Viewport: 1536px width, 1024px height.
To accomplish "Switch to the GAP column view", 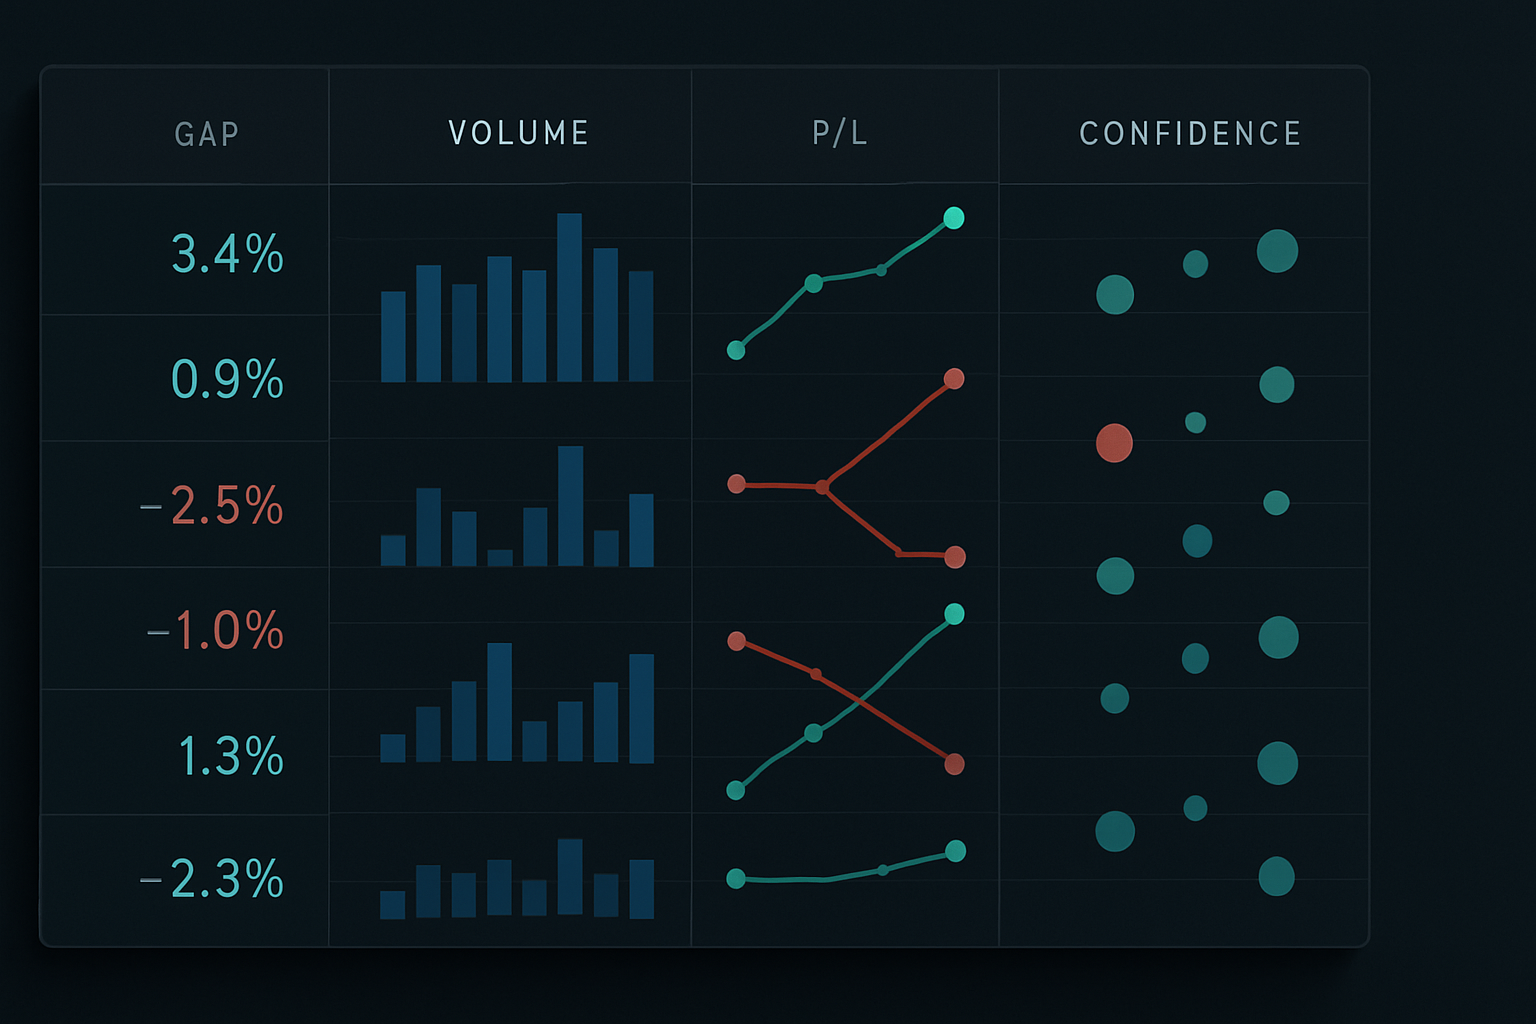I will 205,133.
